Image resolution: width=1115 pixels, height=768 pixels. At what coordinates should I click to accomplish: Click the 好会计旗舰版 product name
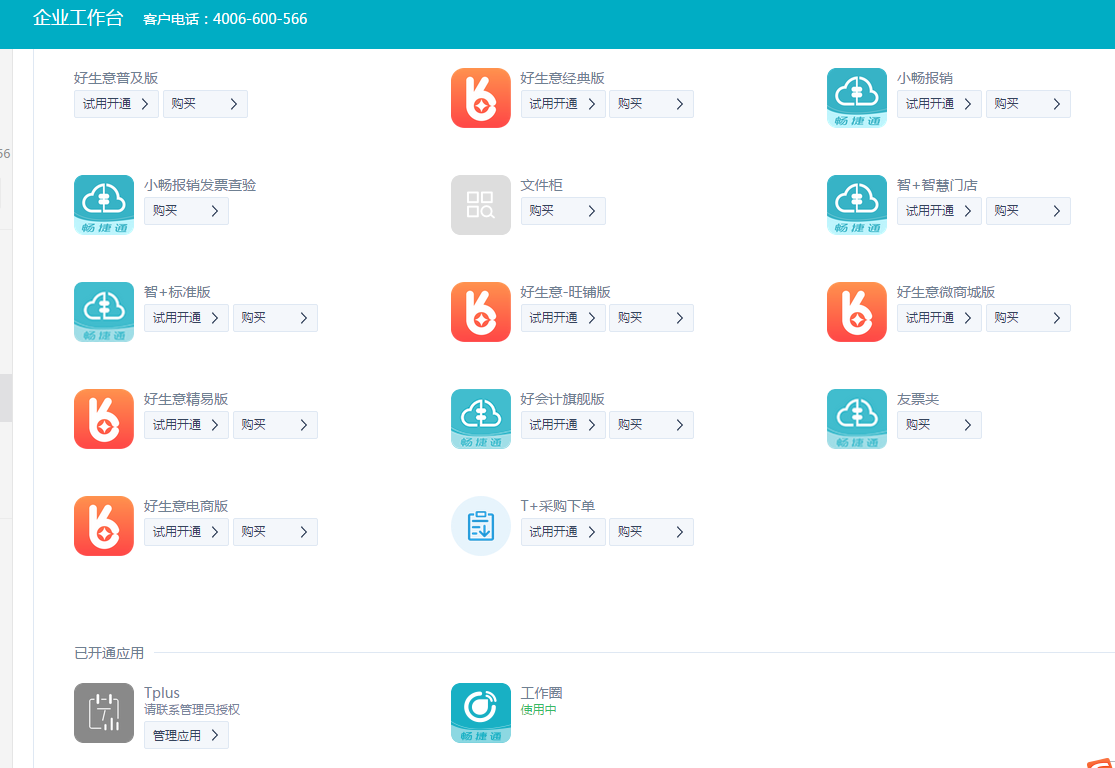pyautogui.click(x=562, y=399)
